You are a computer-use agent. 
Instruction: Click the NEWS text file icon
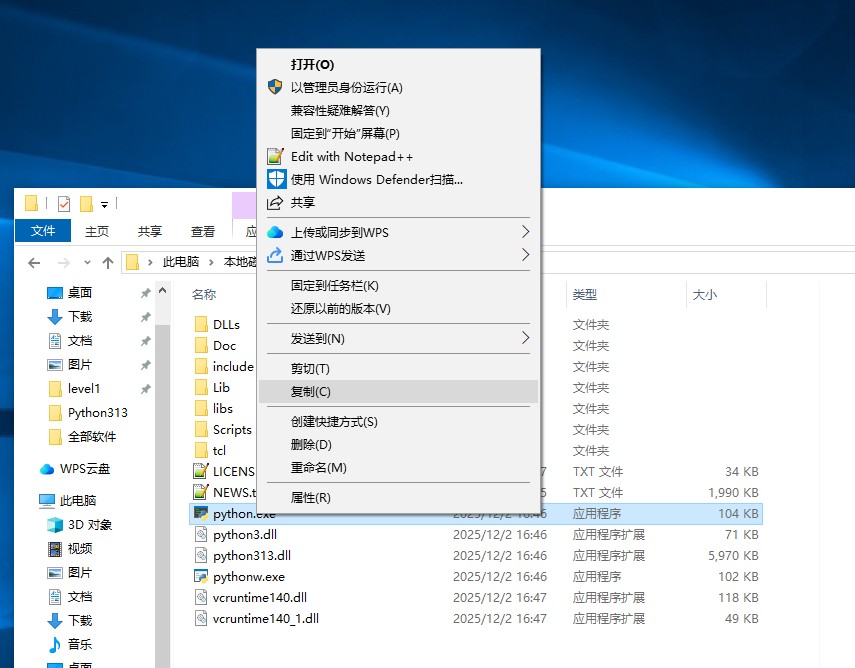[201, 492]
